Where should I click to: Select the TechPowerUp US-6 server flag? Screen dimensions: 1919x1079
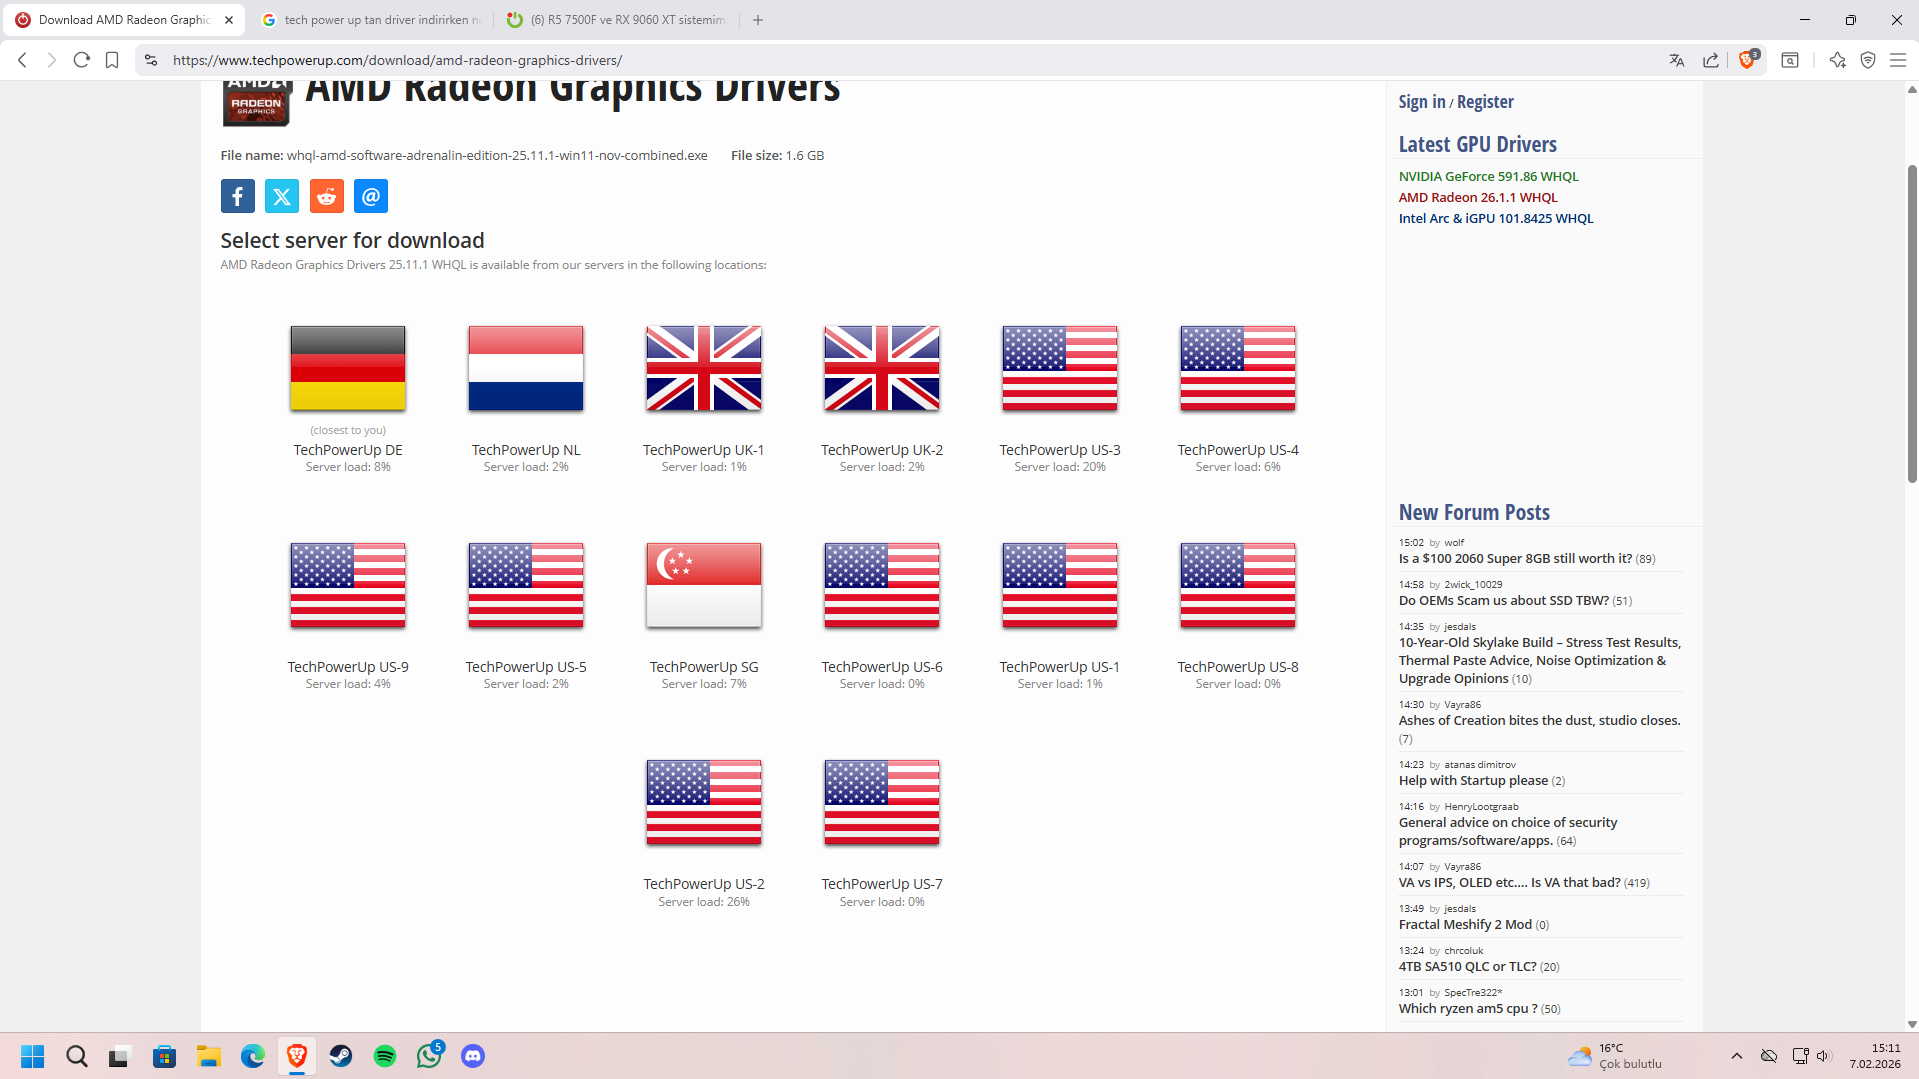[x=882, y=585]
